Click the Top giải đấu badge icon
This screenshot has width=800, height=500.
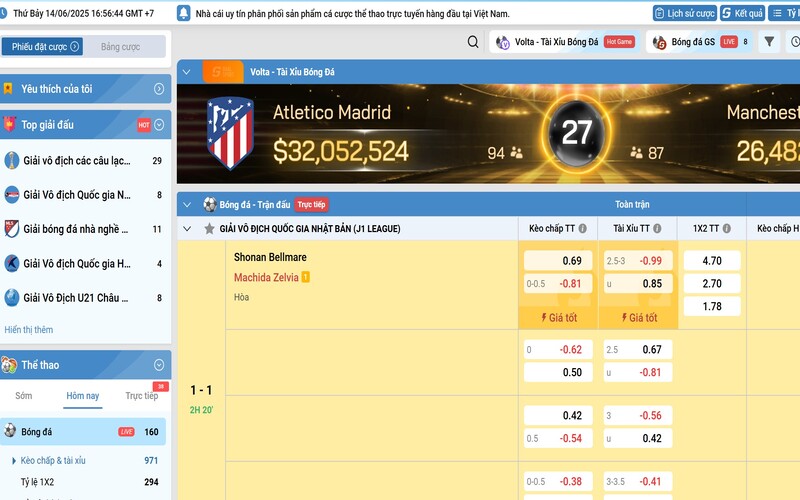click(9, 124)
